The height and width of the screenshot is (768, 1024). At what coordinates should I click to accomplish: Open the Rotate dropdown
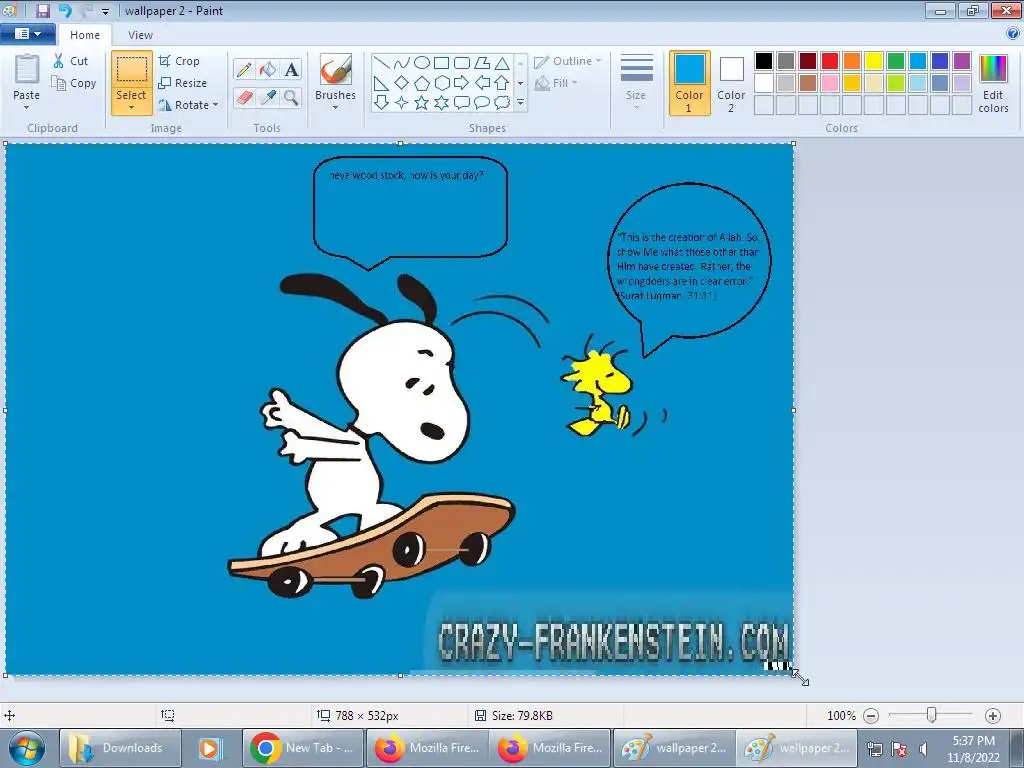[187, 105]
